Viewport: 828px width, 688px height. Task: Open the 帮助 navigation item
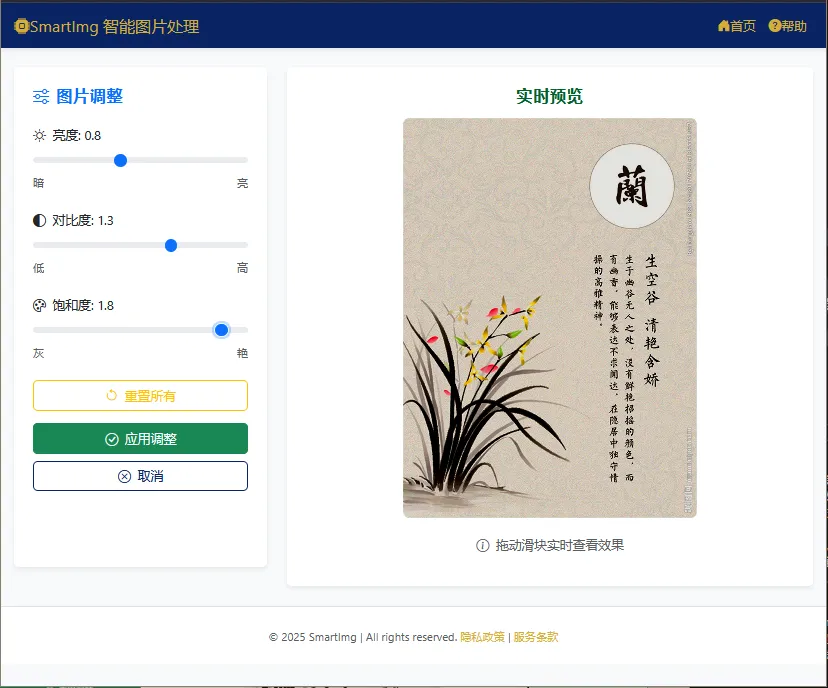click(787, 26)
